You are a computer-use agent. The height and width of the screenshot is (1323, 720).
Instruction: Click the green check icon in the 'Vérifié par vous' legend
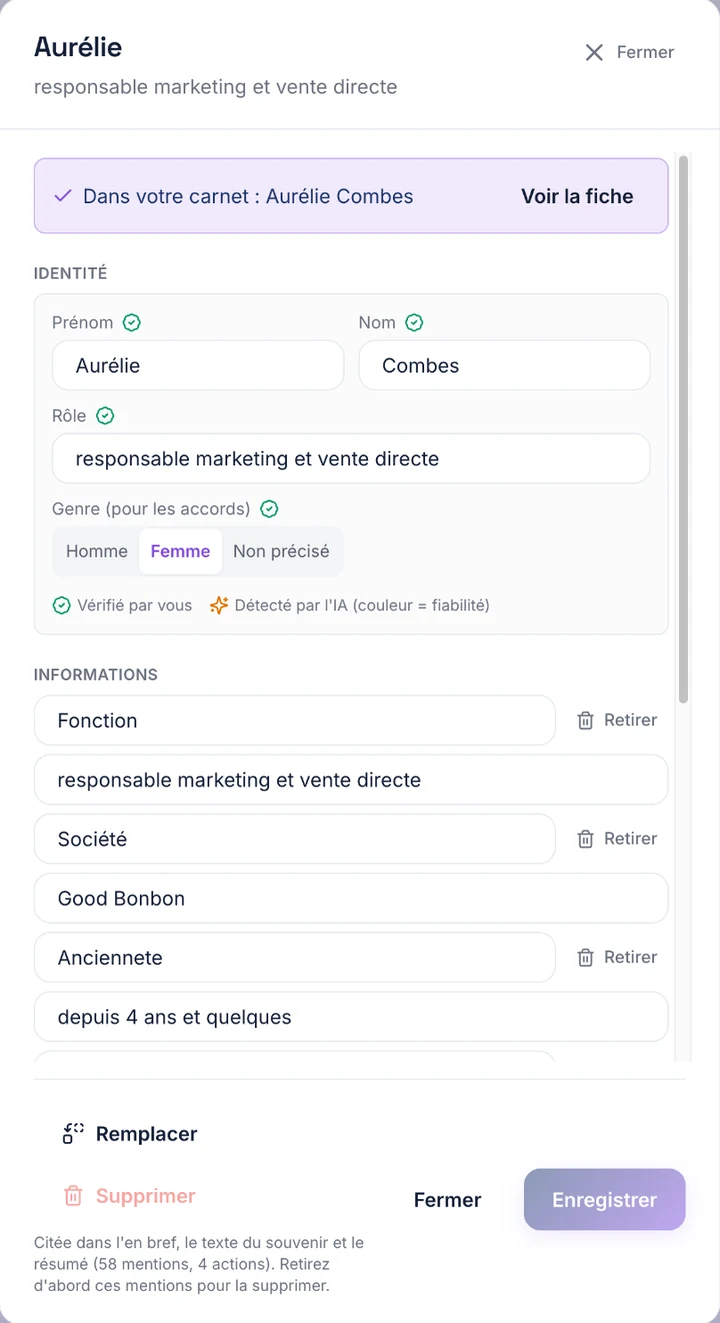(61, 605)
